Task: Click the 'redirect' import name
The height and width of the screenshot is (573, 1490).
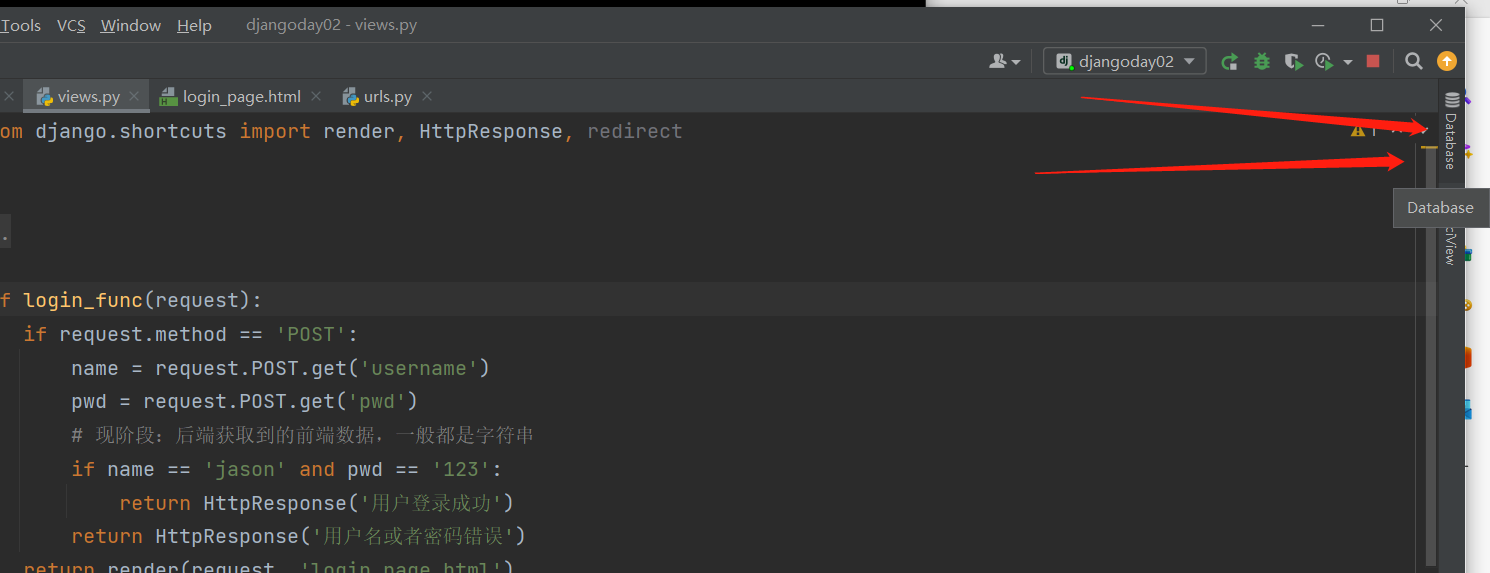Action: (635, 131)
